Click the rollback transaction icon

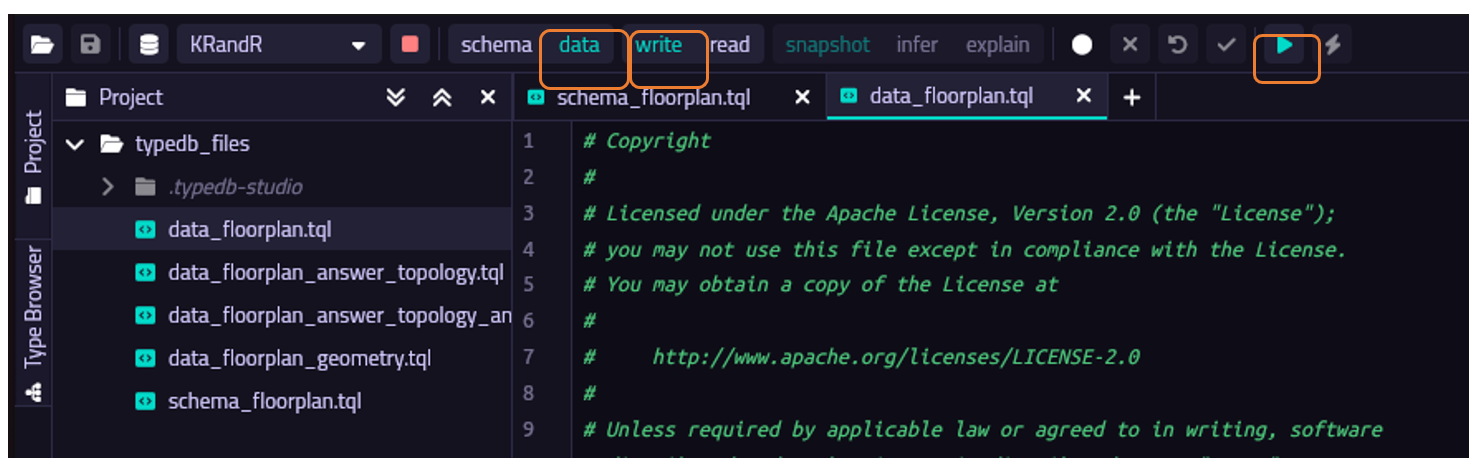tap(1177, 45)
